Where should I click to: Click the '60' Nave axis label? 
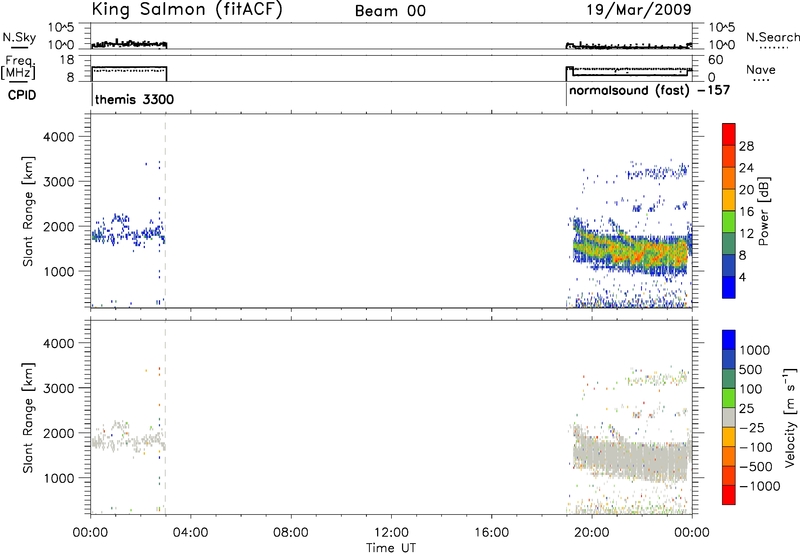pyautogui.click(x=716, y=60)
